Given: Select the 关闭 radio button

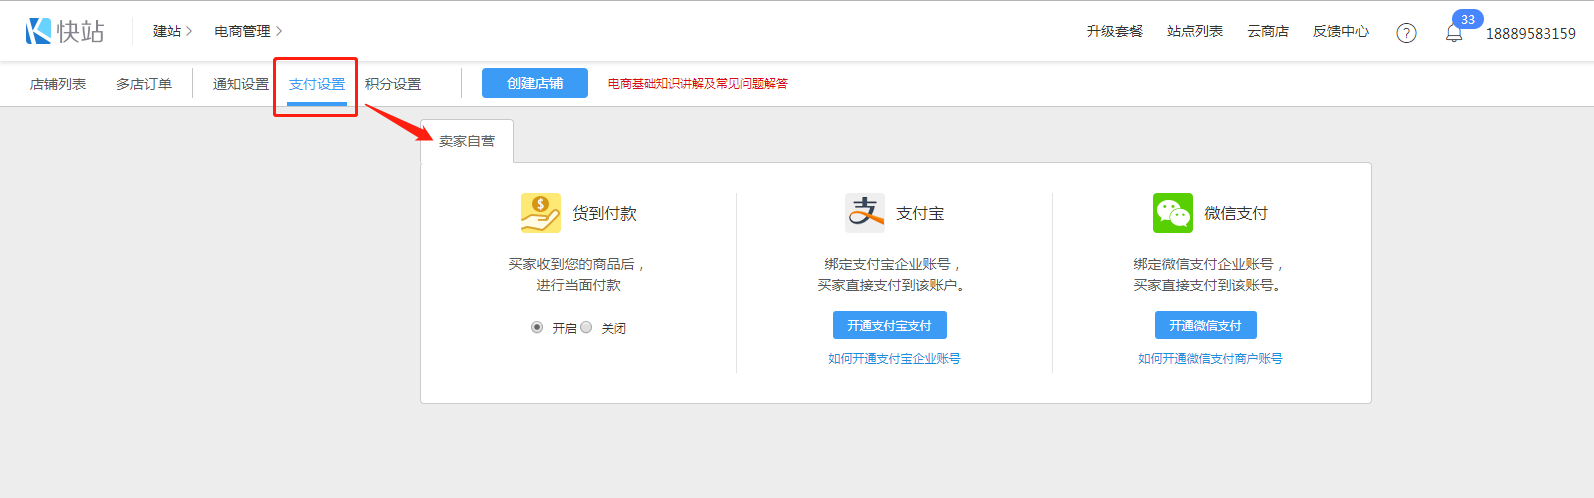Looking at the screenshot, I should pyautogui.click(x=586, y=327).
